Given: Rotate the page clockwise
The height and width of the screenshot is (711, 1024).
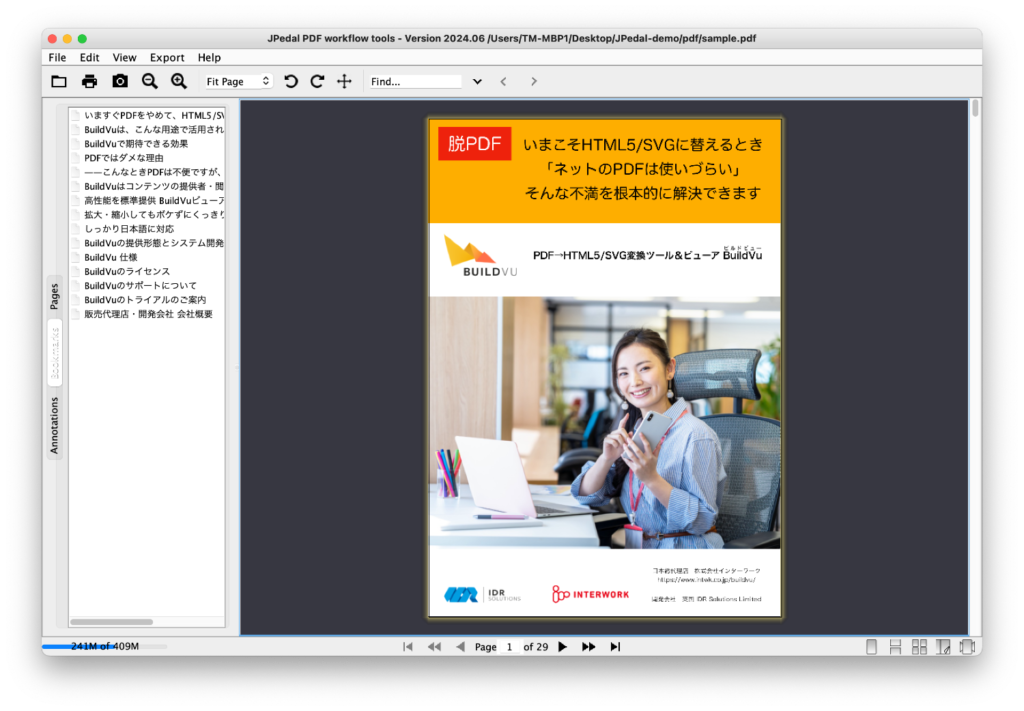Looking at the screenshot, I should (x=317, y=81).
